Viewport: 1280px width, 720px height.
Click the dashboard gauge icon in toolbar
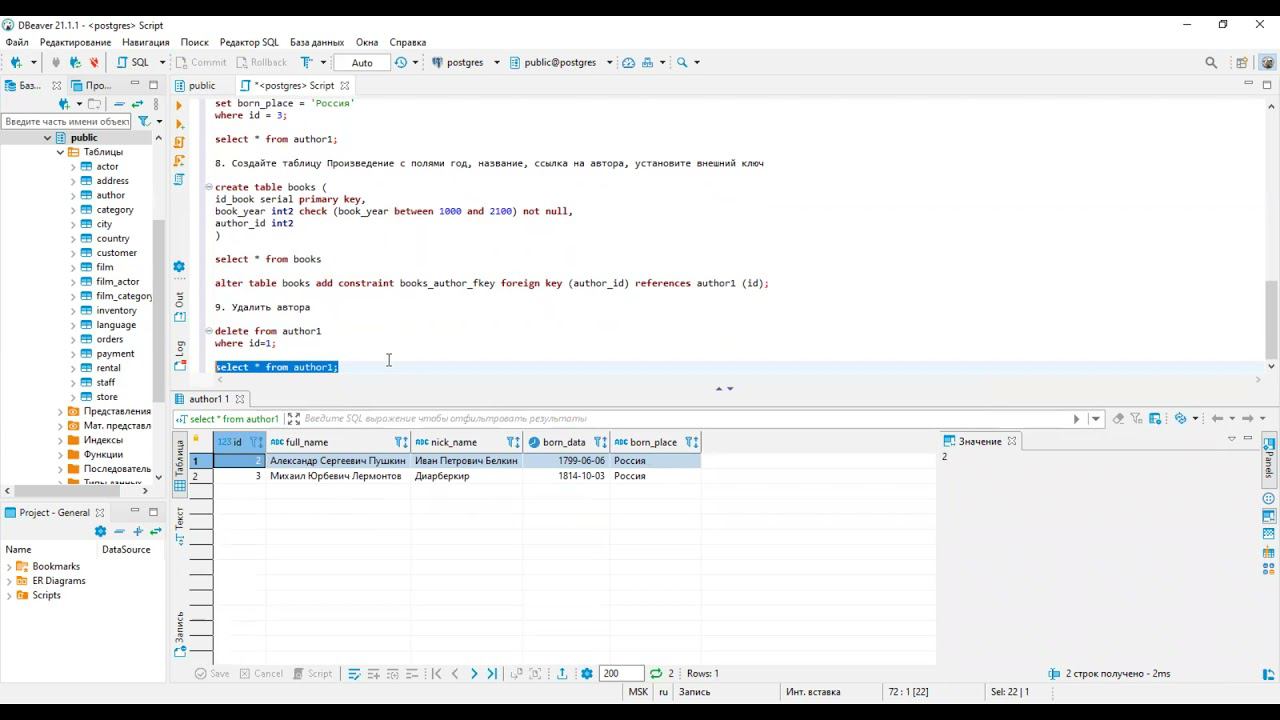629,62
